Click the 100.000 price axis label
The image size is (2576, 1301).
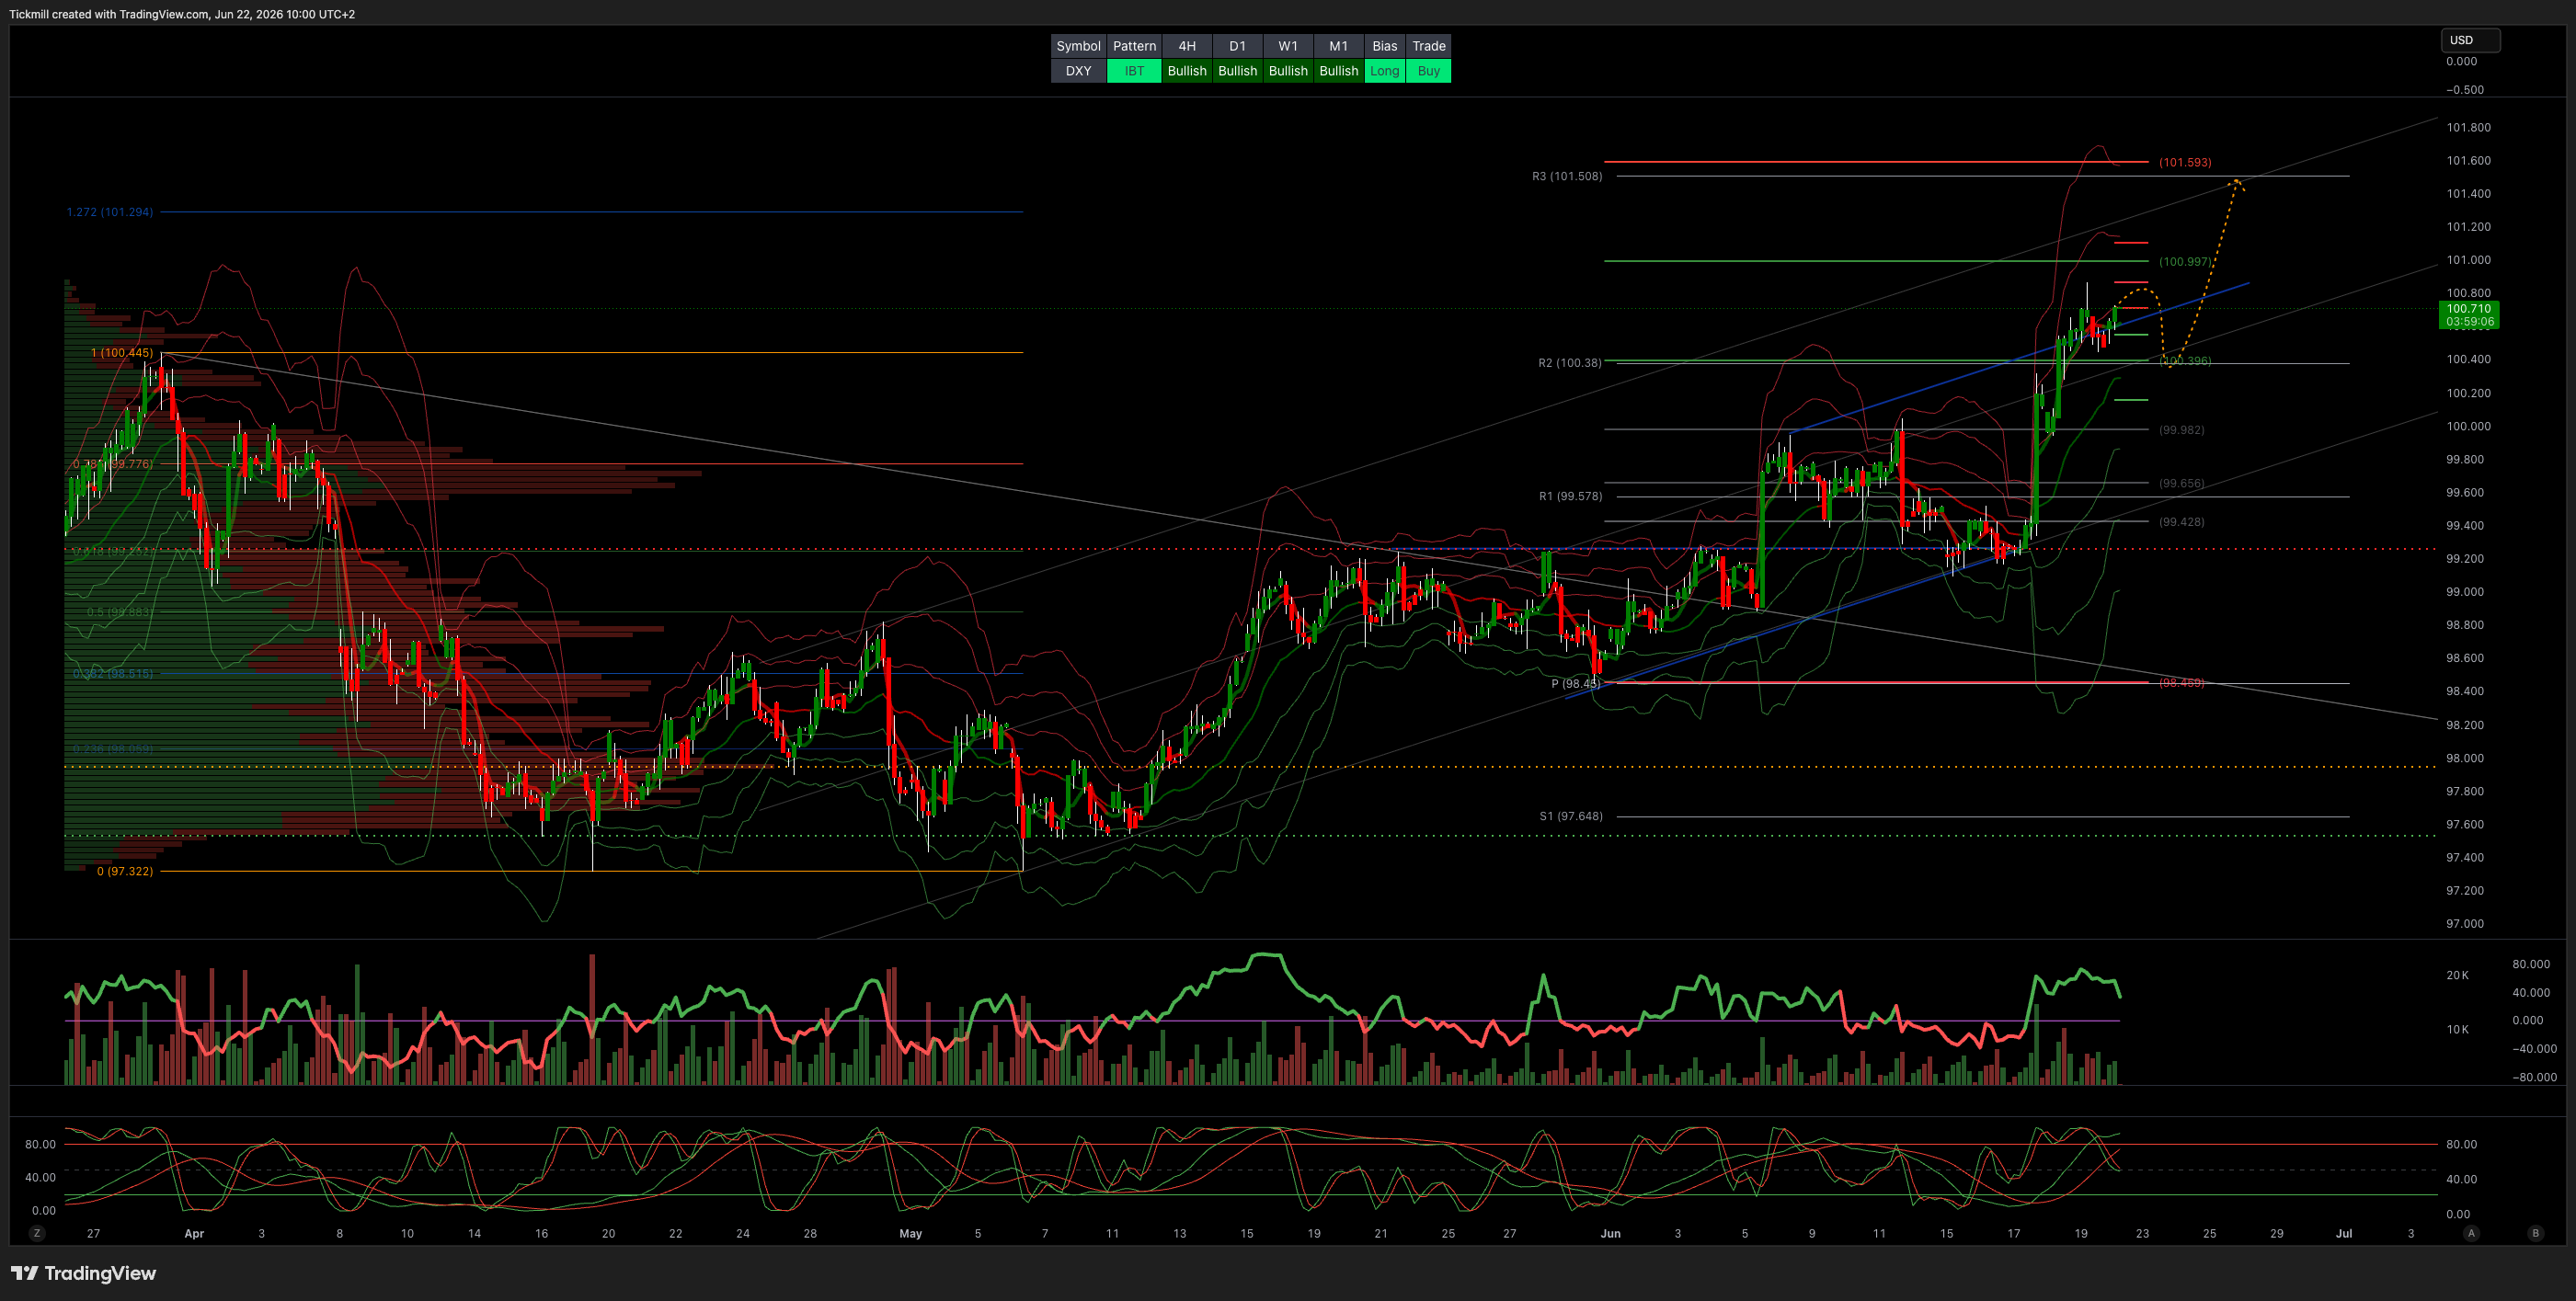click(x=2468, y=426)
